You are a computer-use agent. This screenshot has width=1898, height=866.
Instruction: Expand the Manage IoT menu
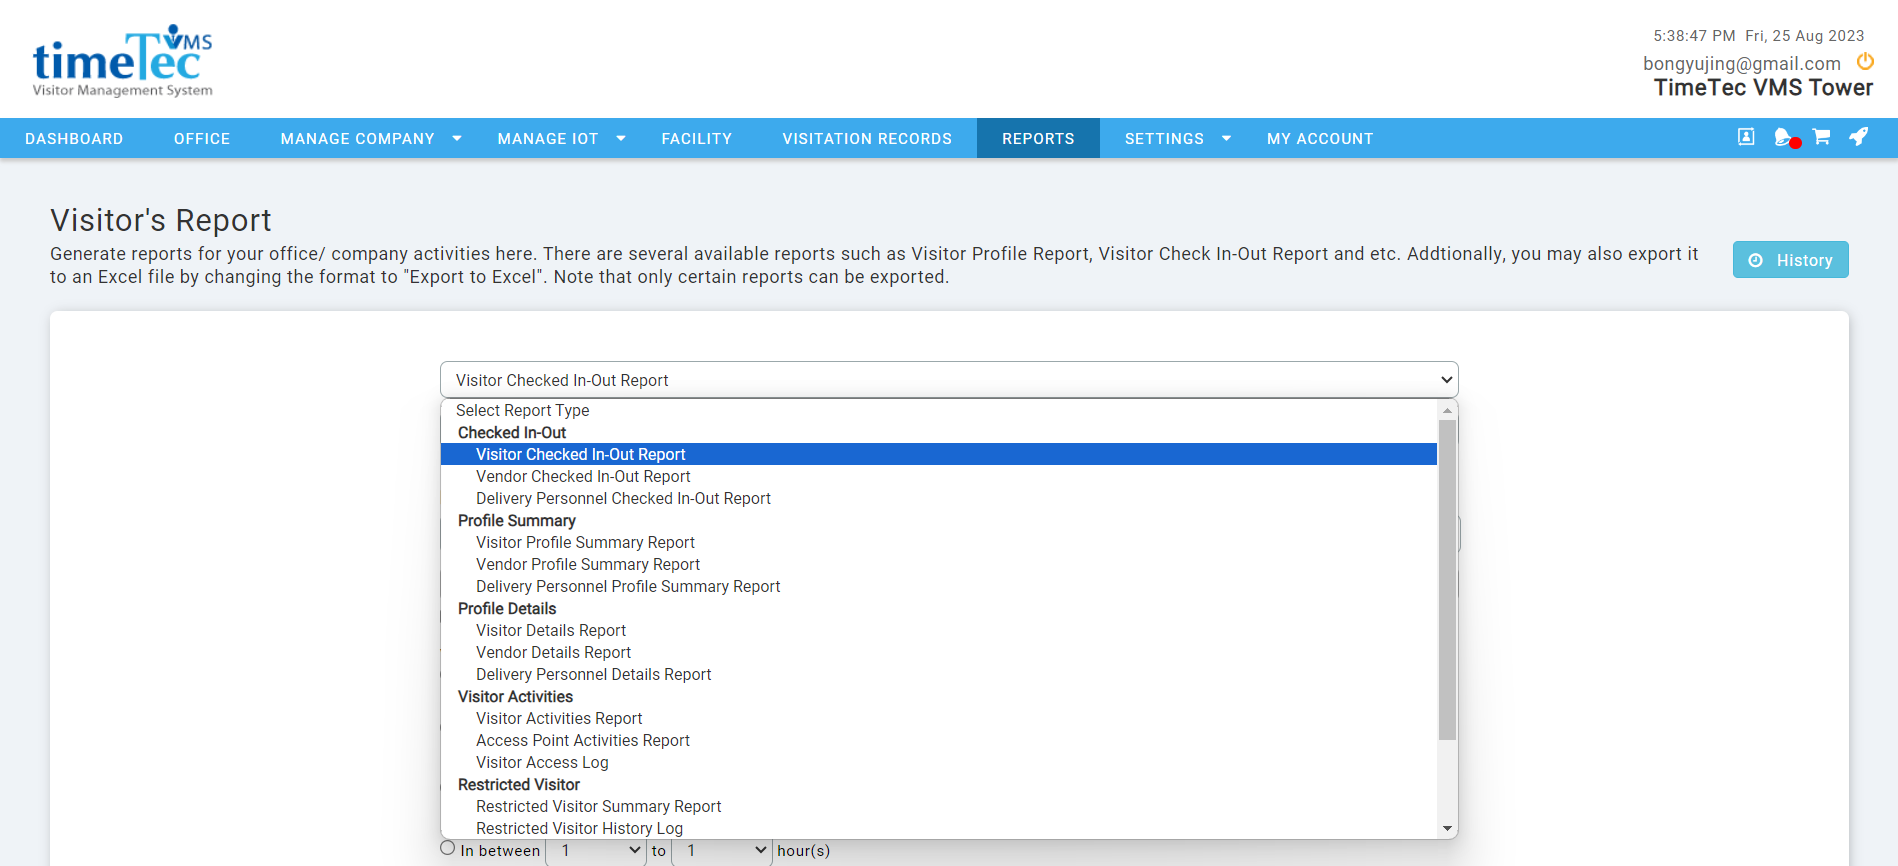561,139
